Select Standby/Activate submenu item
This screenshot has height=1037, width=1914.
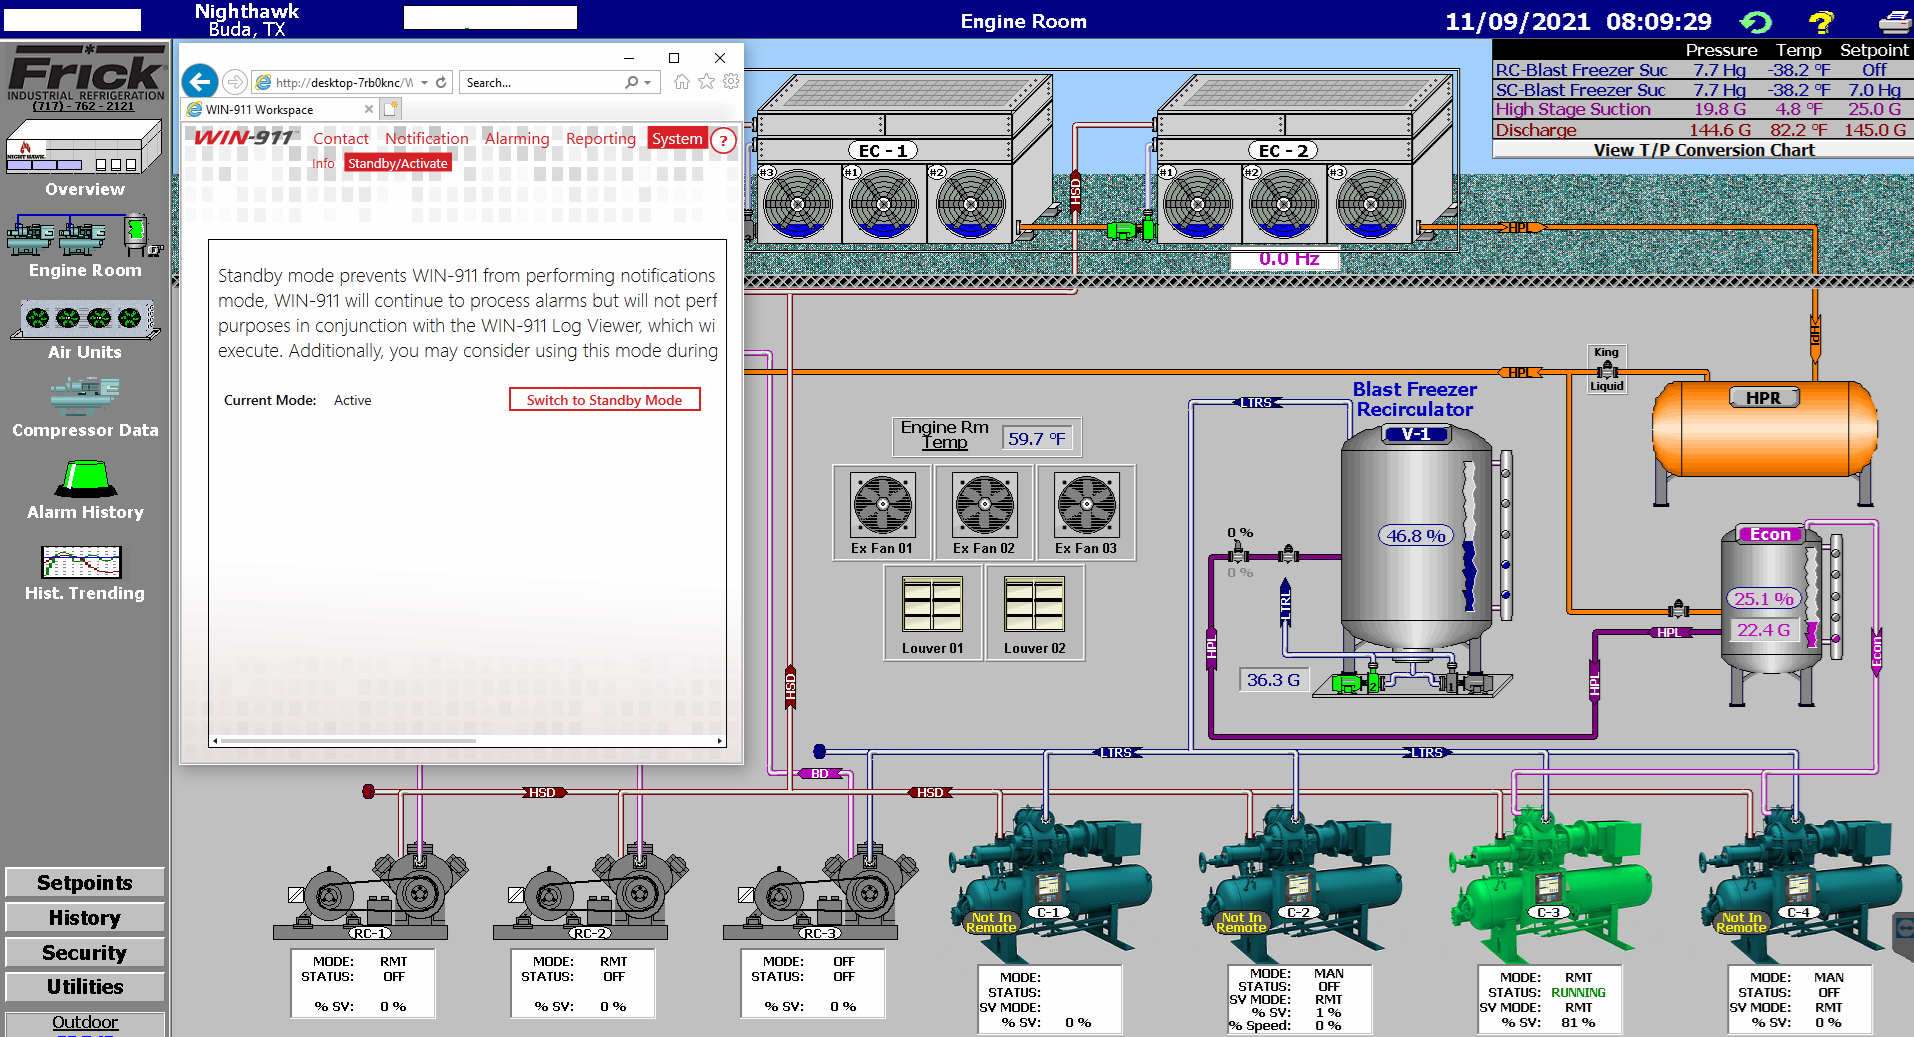pyautogui.click(x=398, y=164)
